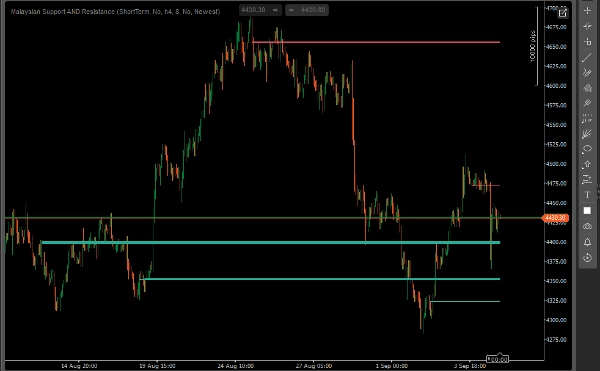Select the arrow marker tool
Image resolution: width=600 pixels, height=371 pixels.
[x=587, y=164]
